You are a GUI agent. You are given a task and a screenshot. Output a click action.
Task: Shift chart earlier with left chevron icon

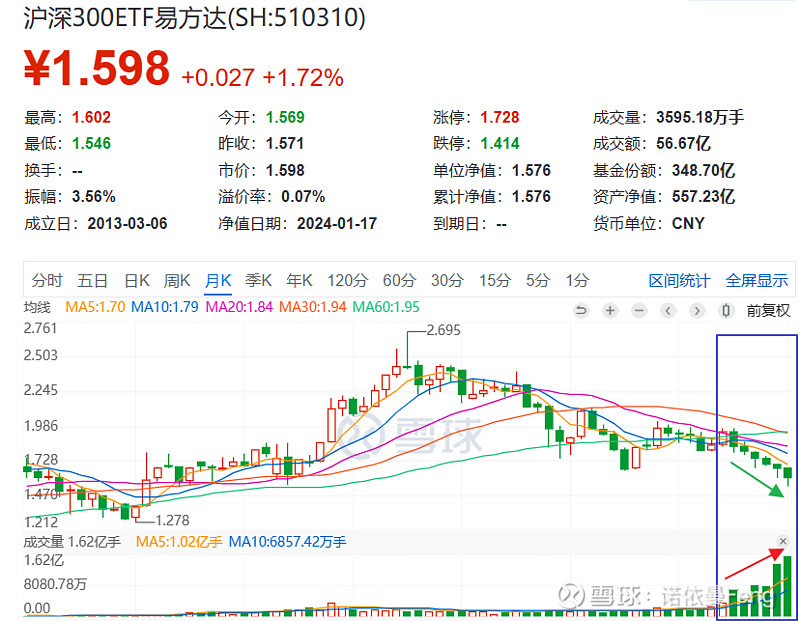pyautogui.click(x=668, y=310)
